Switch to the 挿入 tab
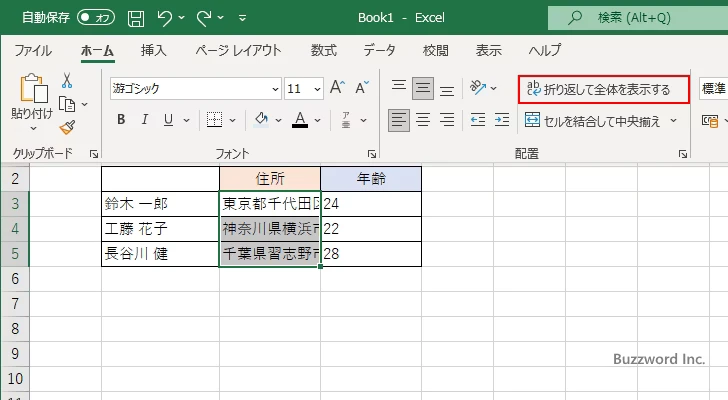This screenshot has width=728, height=400. coord(154,50)
